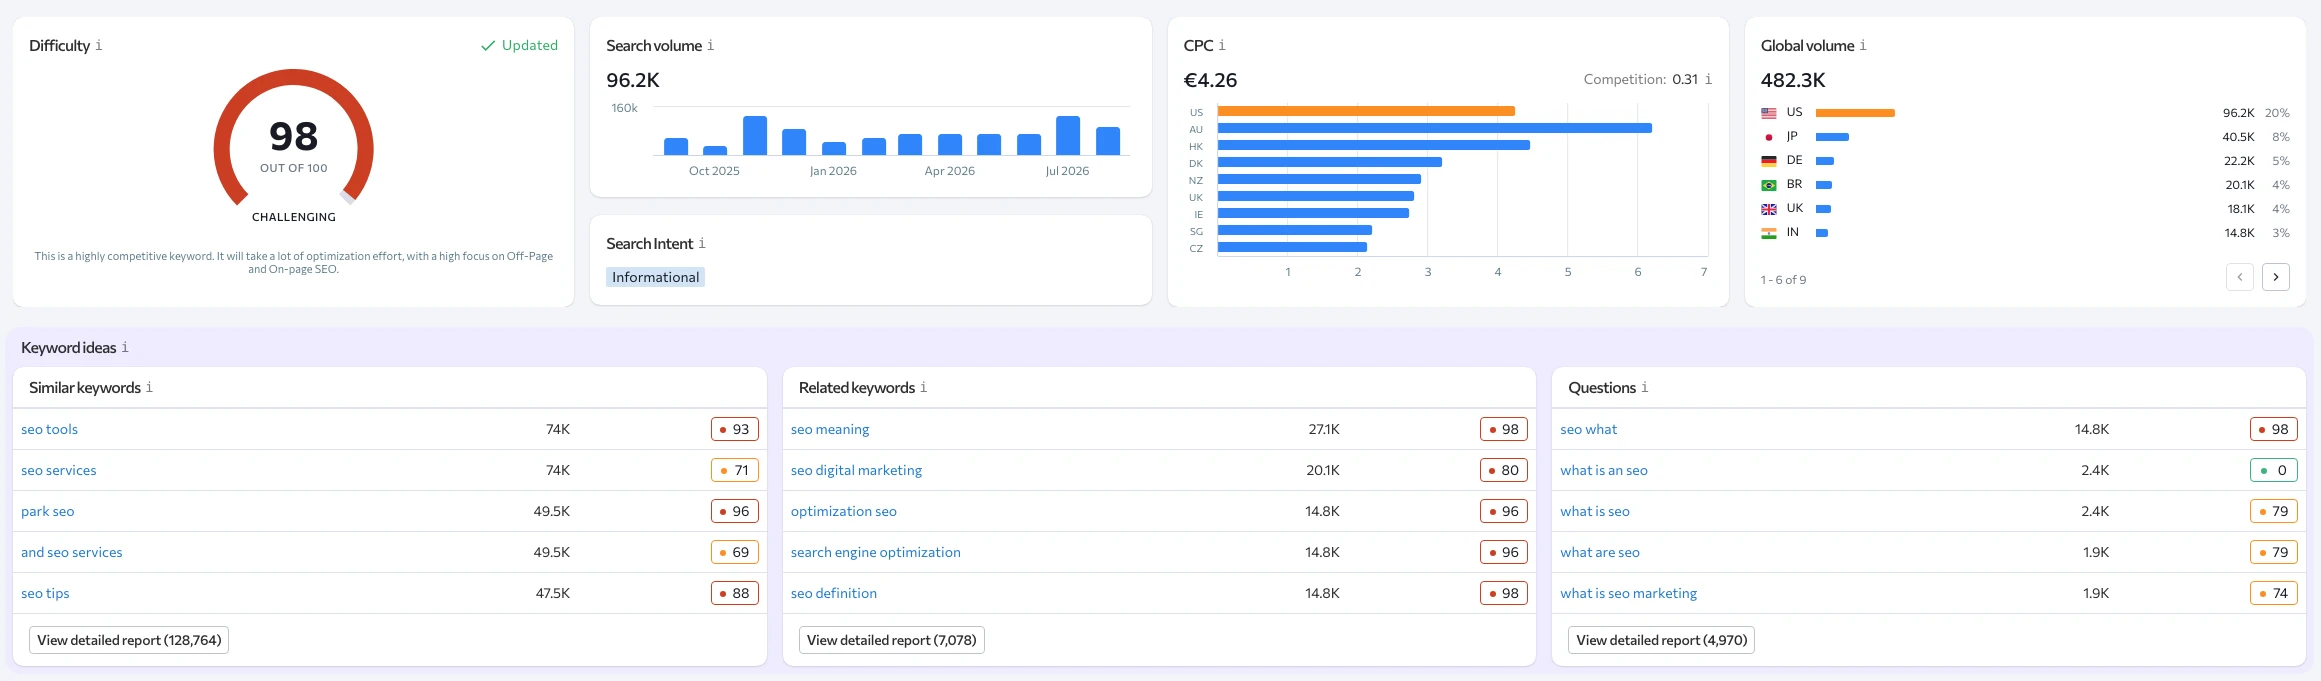Click the tallest bar above Jul 2026 label
2321x681 pixels.
(x=1068, y=135)
